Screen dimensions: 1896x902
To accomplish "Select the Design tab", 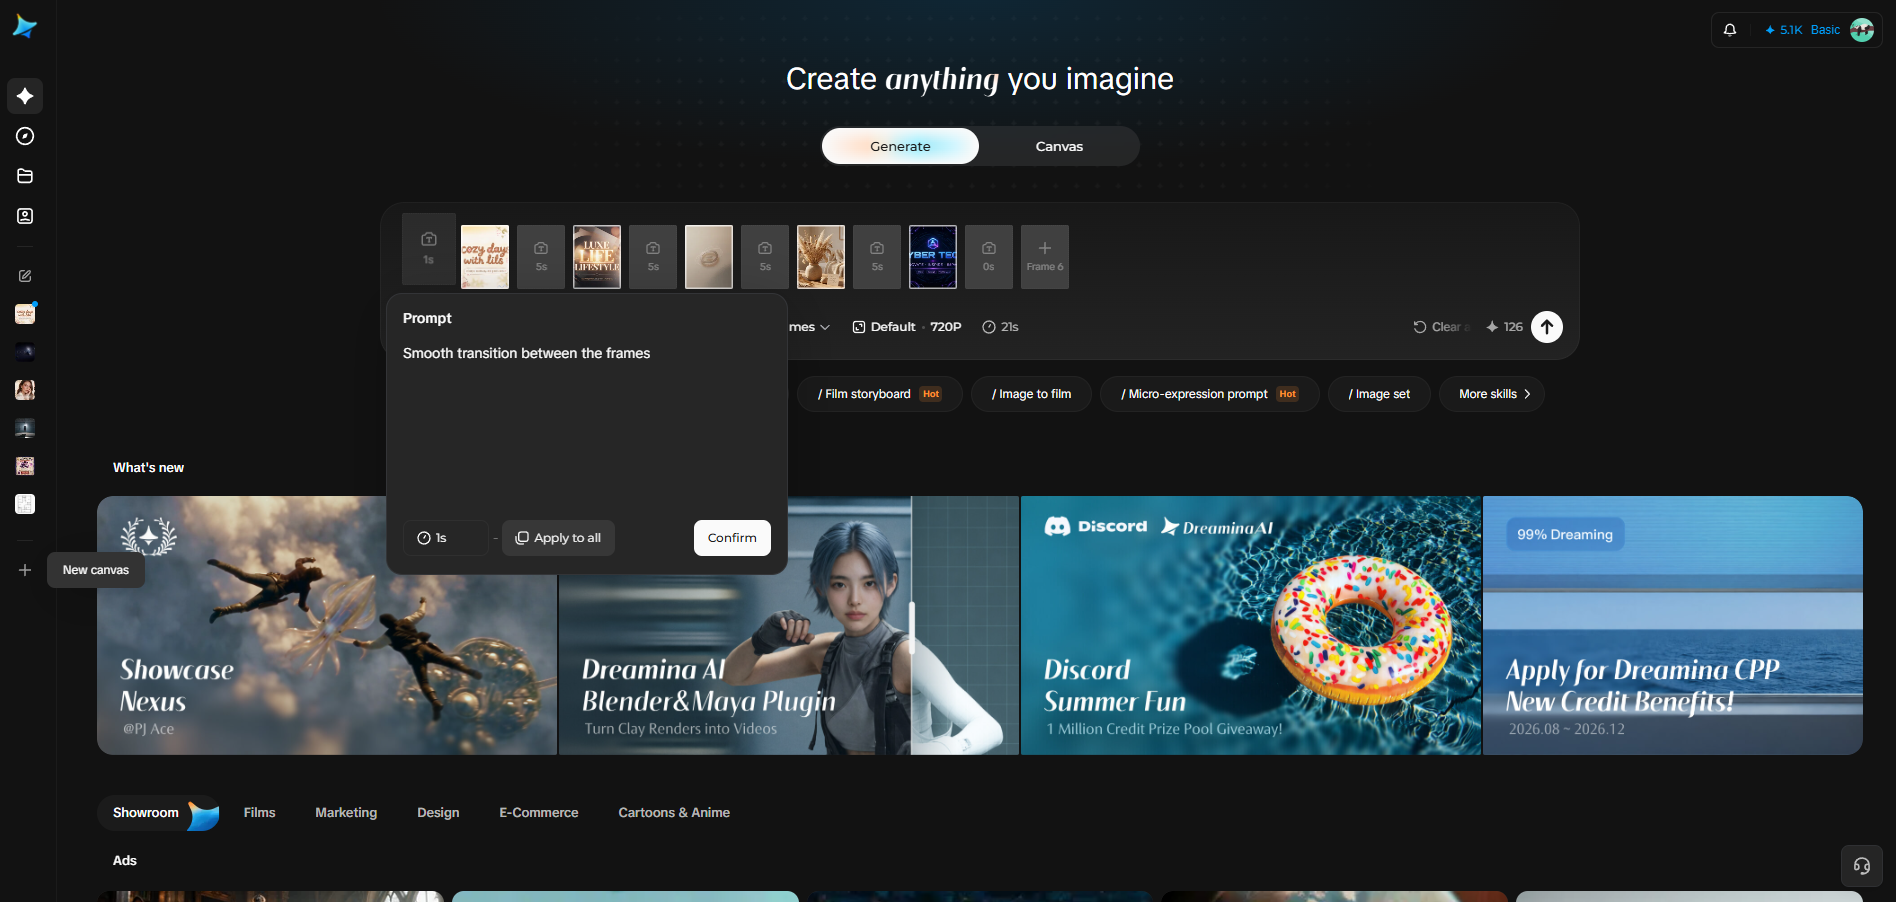I will (438, 813).
